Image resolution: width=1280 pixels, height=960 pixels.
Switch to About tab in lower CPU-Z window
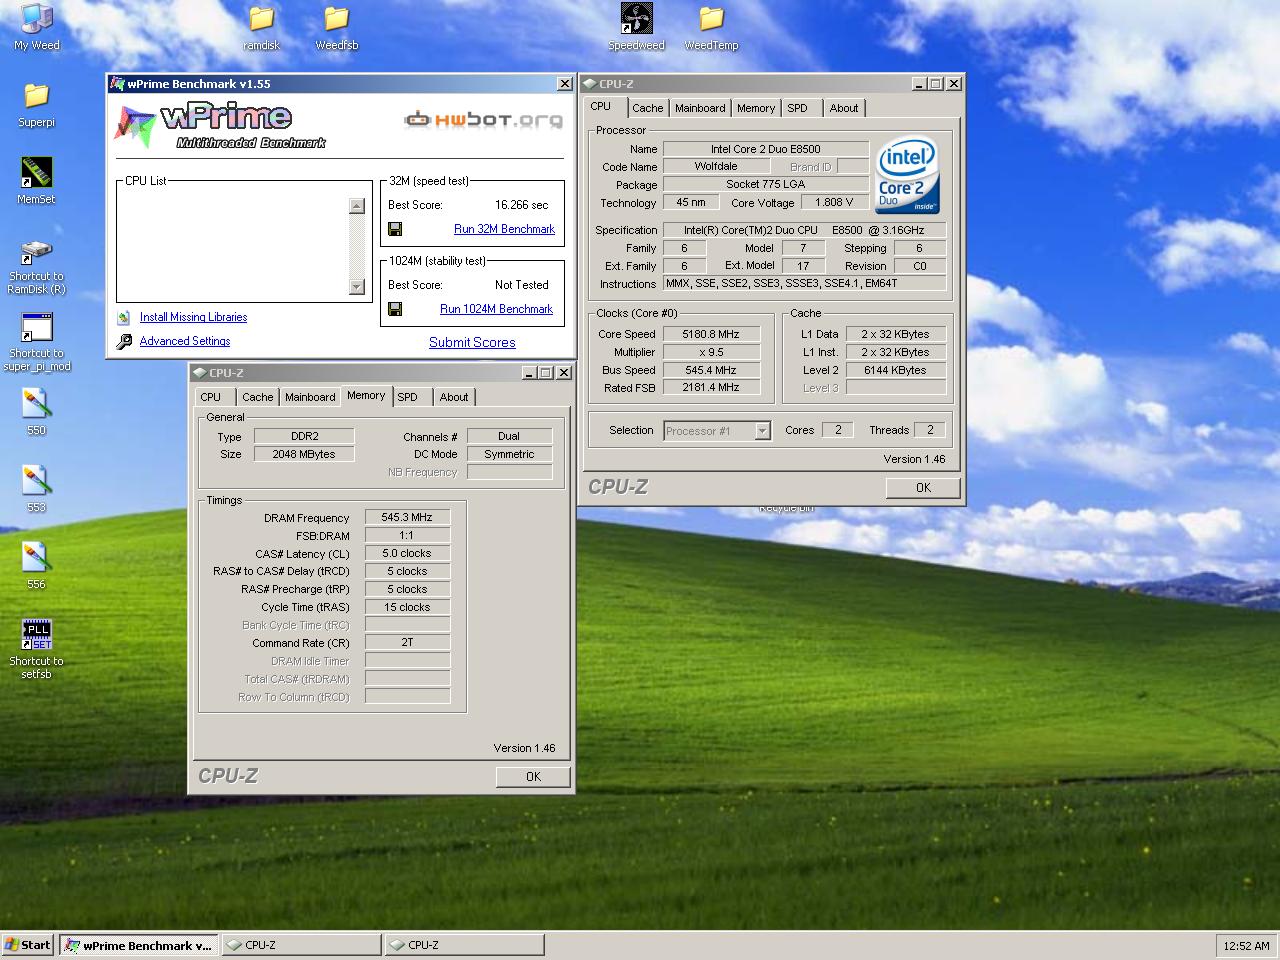454,397
